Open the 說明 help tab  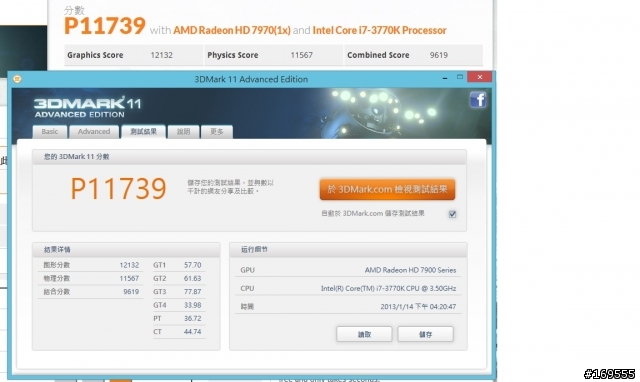tap(183, 132)
